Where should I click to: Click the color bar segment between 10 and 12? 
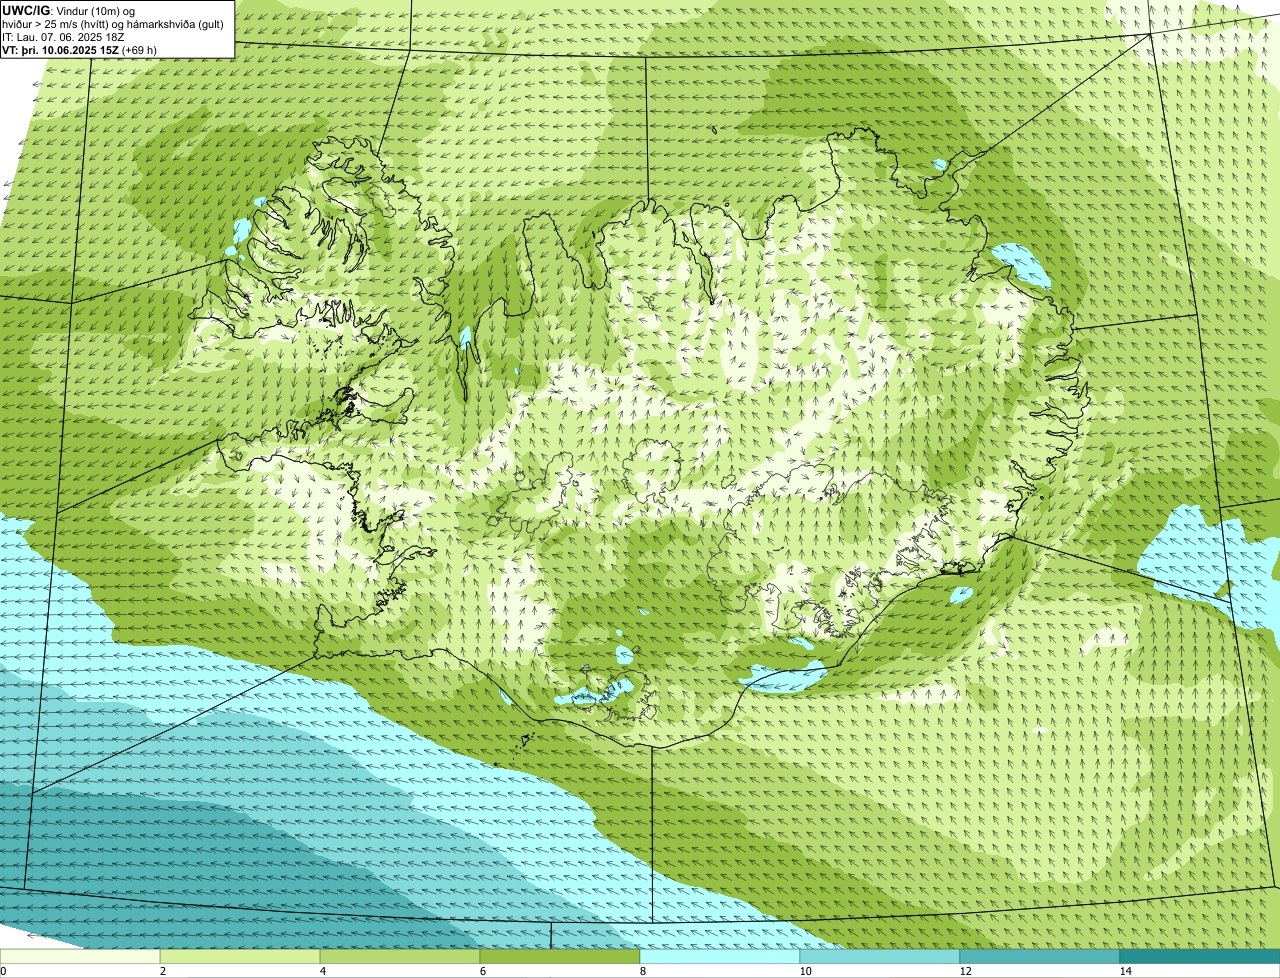880,957
